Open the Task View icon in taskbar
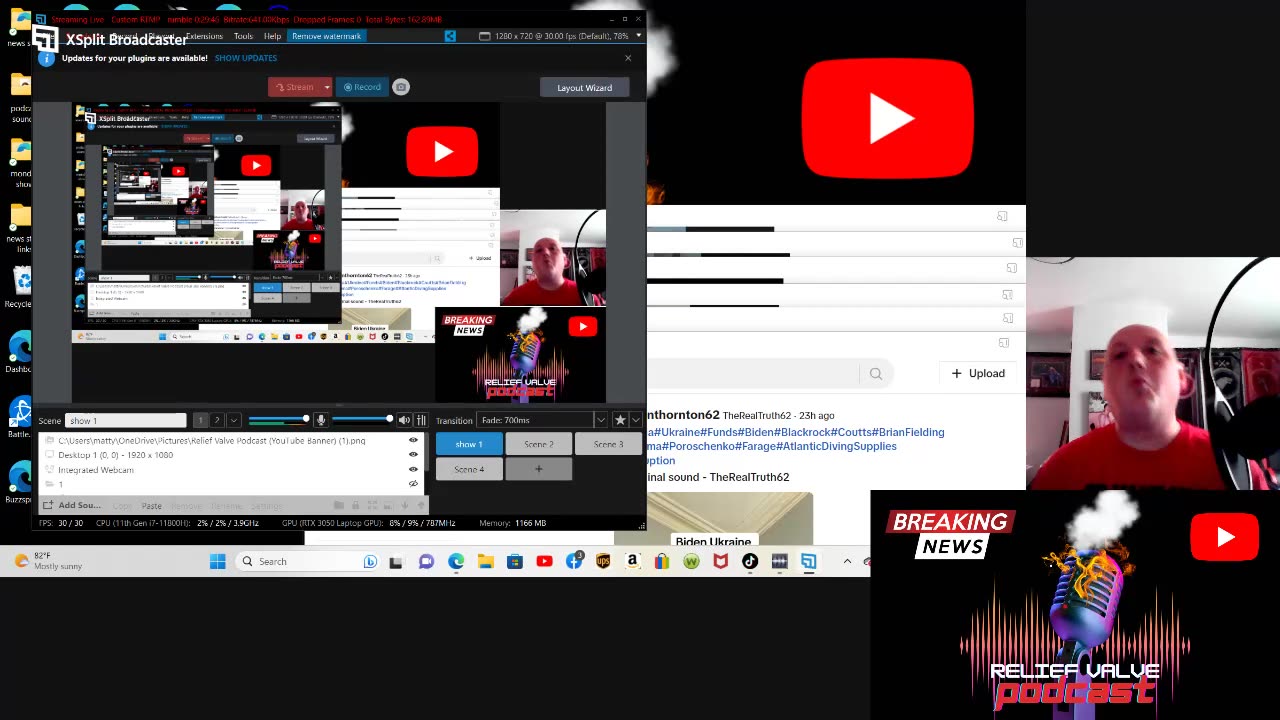1280x720 pixels. pyautogui.click(x=396, y=561)
